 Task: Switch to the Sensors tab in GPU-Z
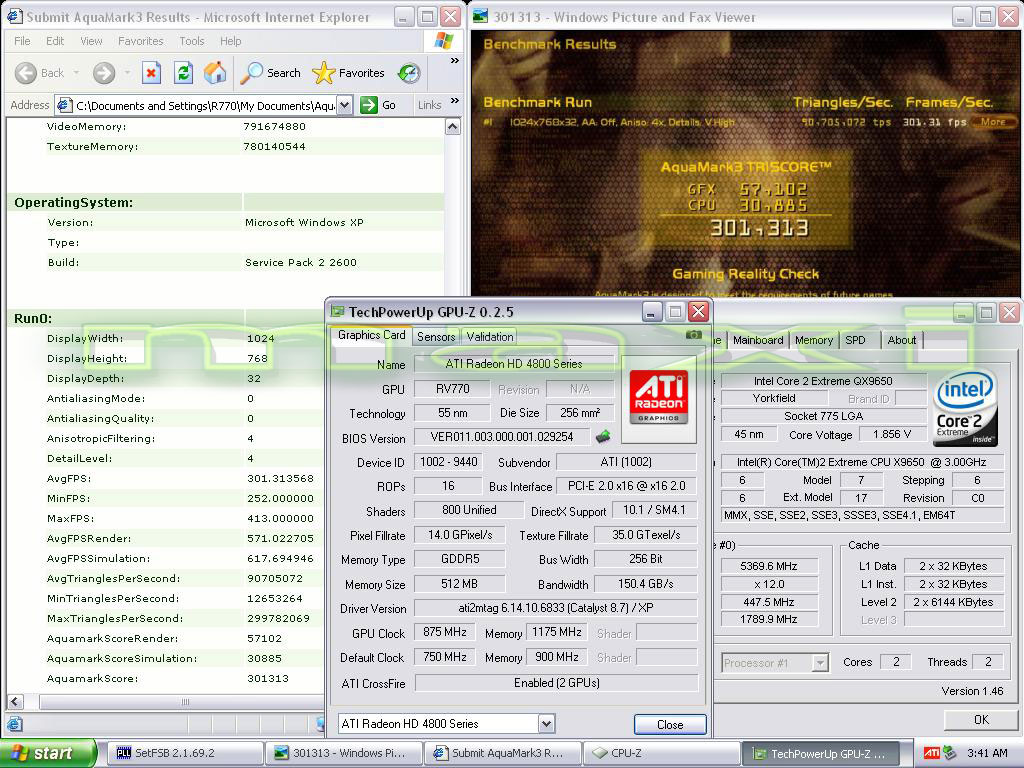coord(436,336)
